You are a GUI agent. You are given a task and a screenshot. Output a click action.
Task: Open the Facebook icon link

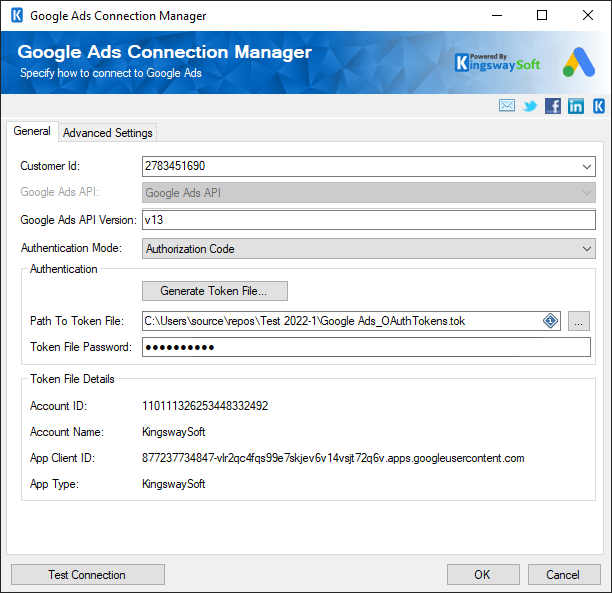(553, 106)
